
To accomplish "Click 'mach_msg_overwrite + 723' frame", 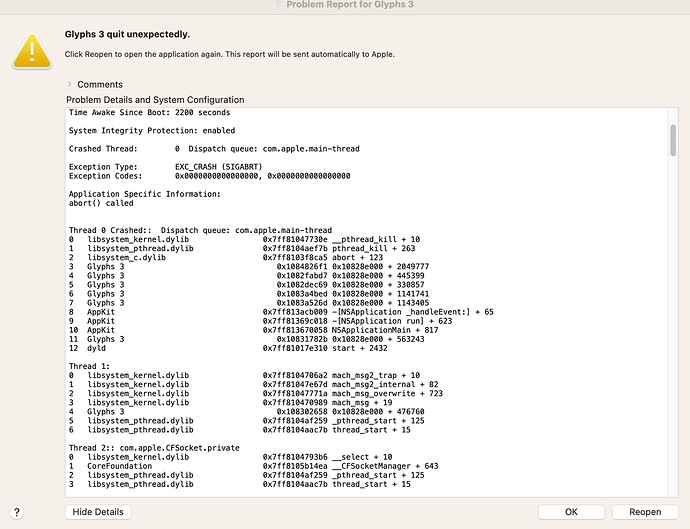I will click(256, 393).
